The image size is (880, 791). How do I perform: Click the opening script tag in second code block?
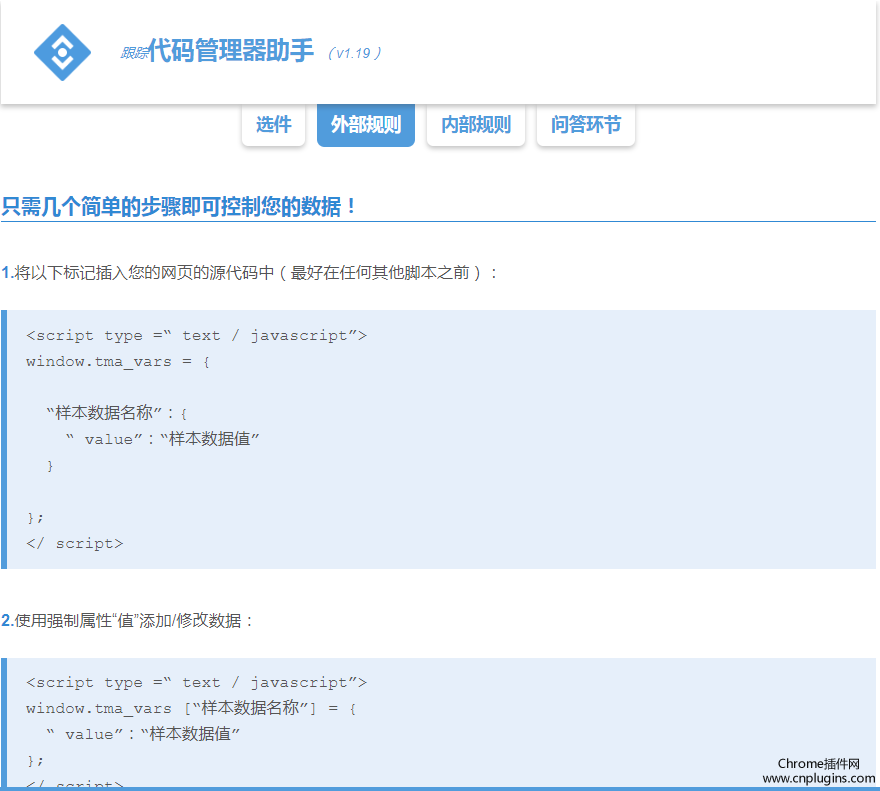196,682
